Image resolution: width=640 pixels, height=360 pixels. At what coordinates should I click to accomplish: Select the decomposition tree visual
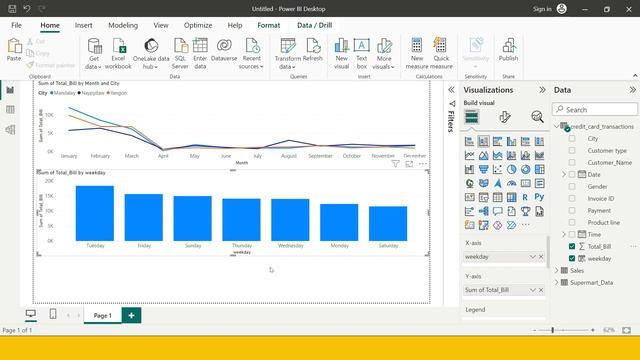[483, 211]
